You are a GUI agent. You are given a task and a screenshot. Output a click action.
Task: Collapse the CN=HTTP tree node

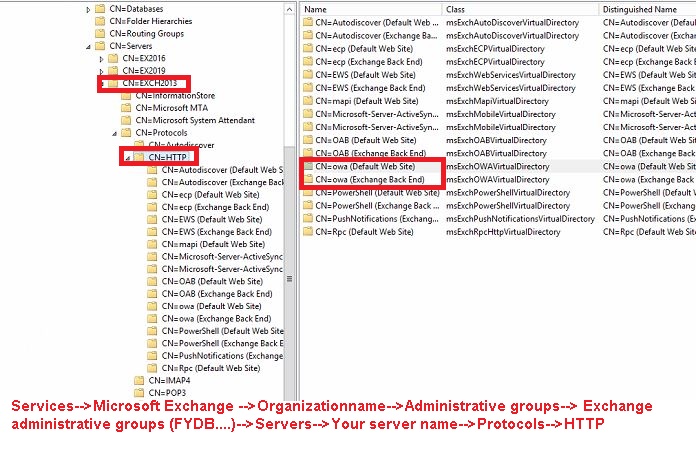tap(126, 158)
